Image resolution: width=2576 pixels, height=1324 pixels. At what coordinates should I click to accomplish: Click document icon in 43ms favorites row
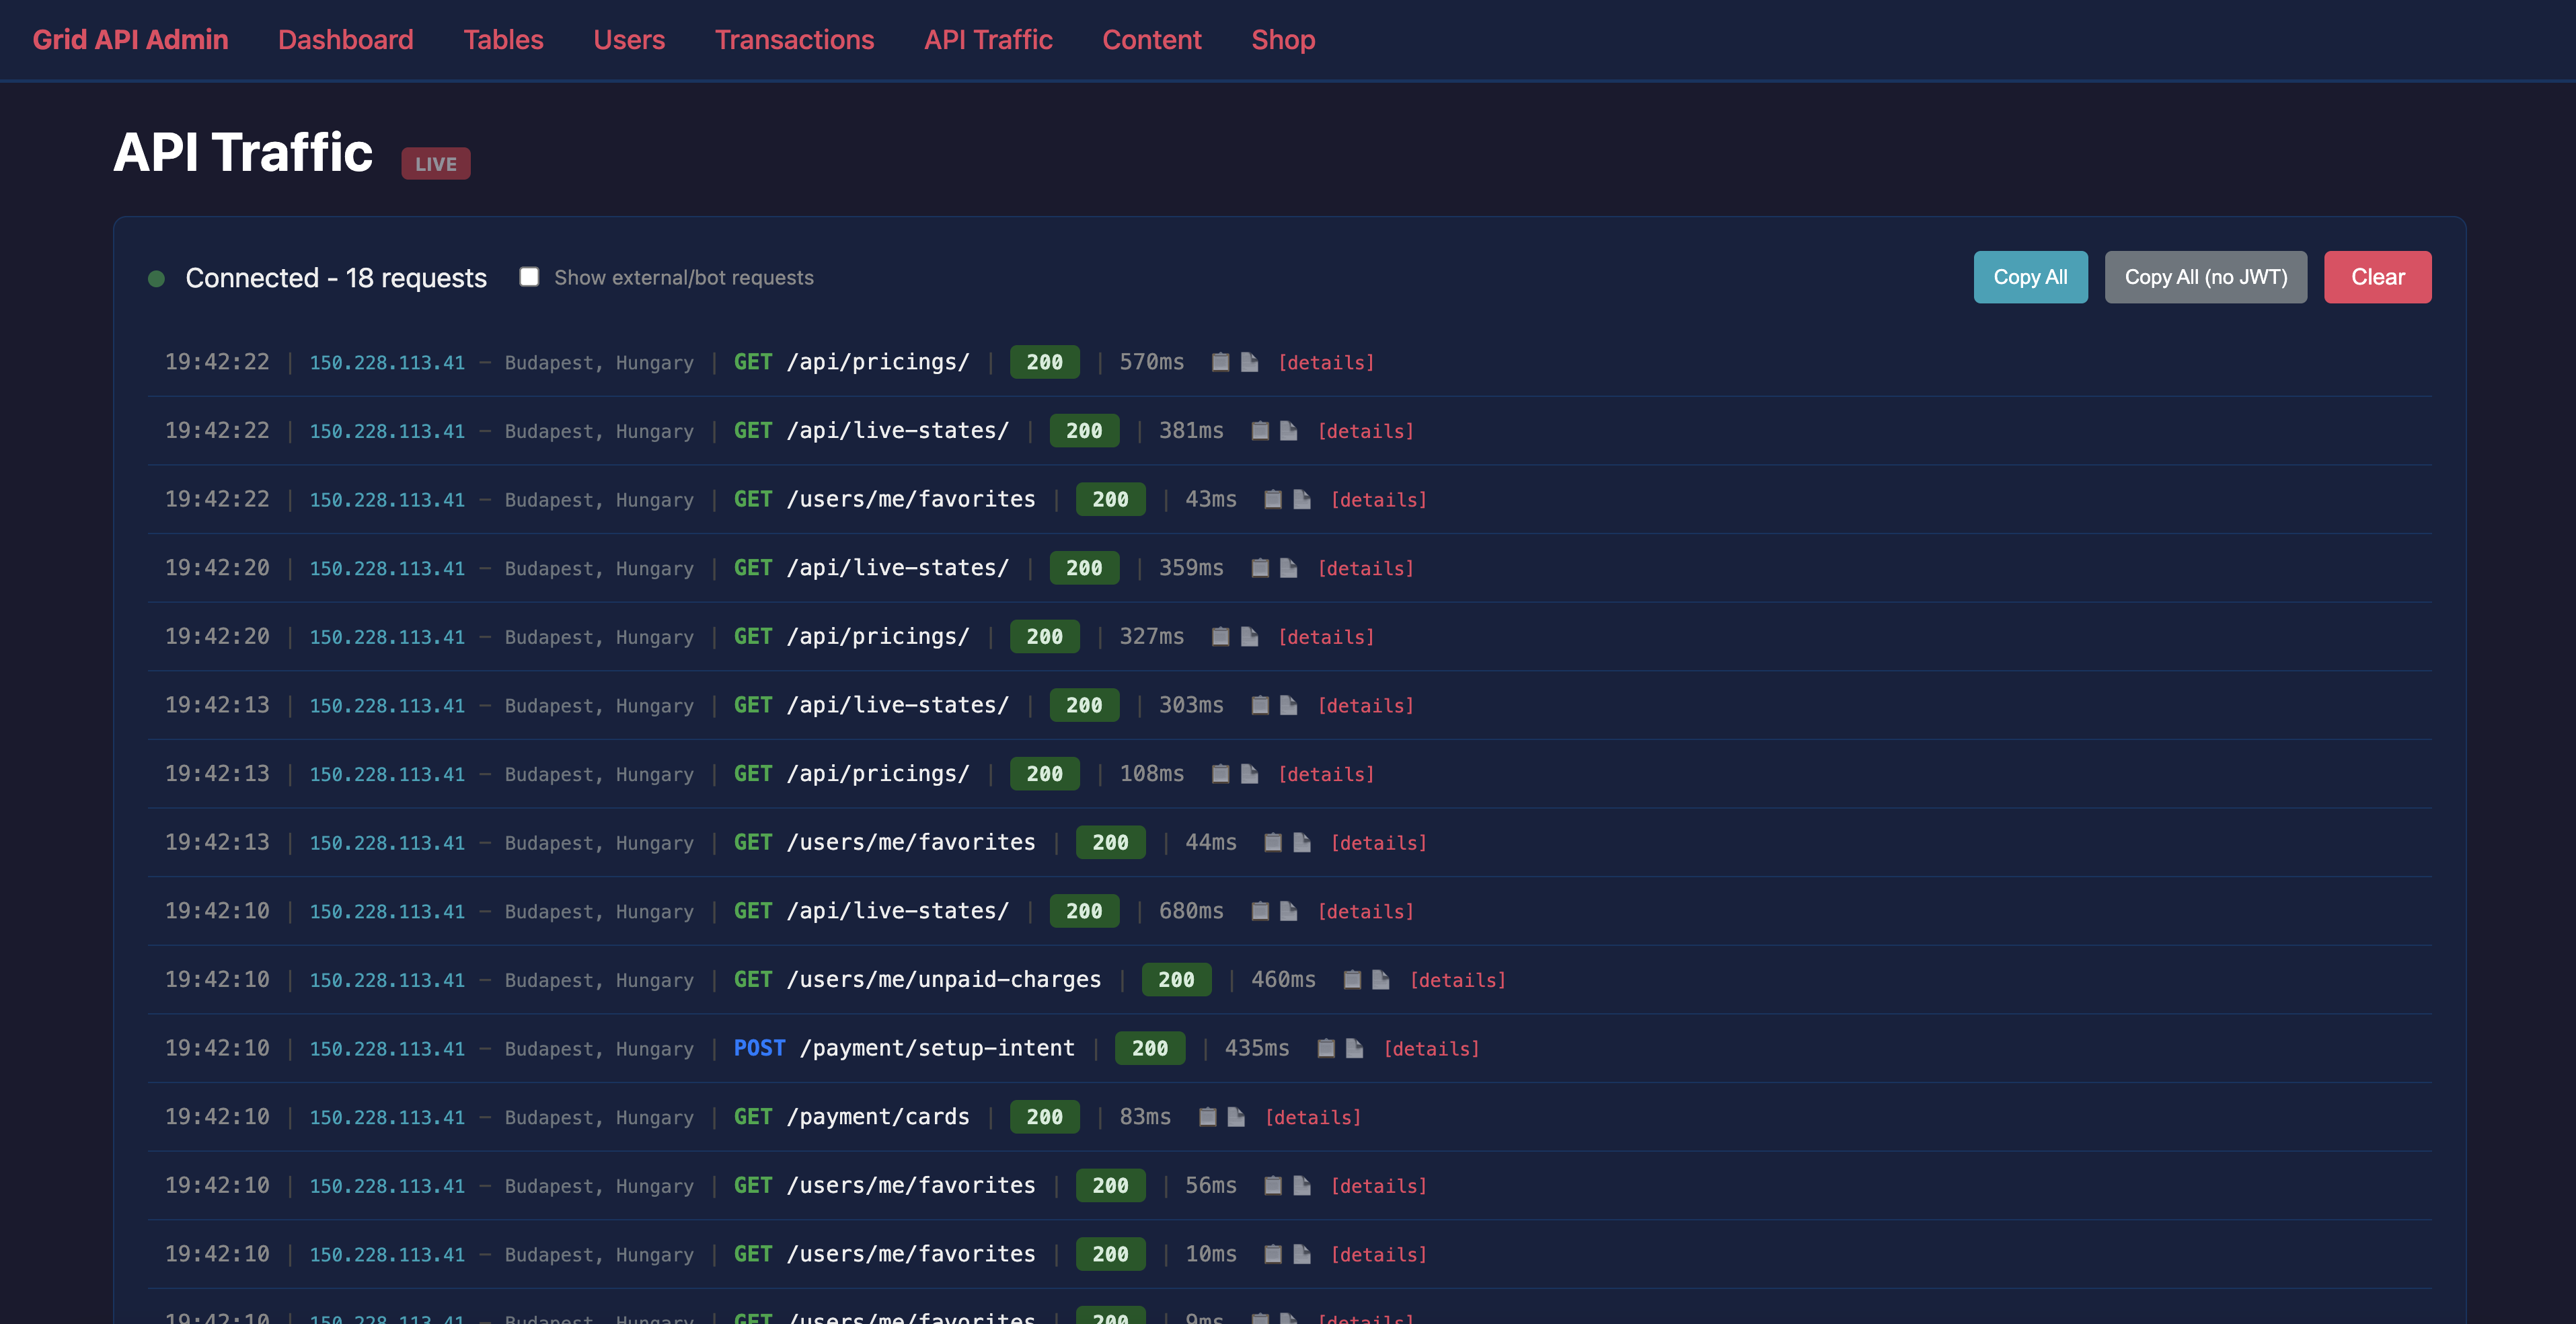pos(1302,499)
